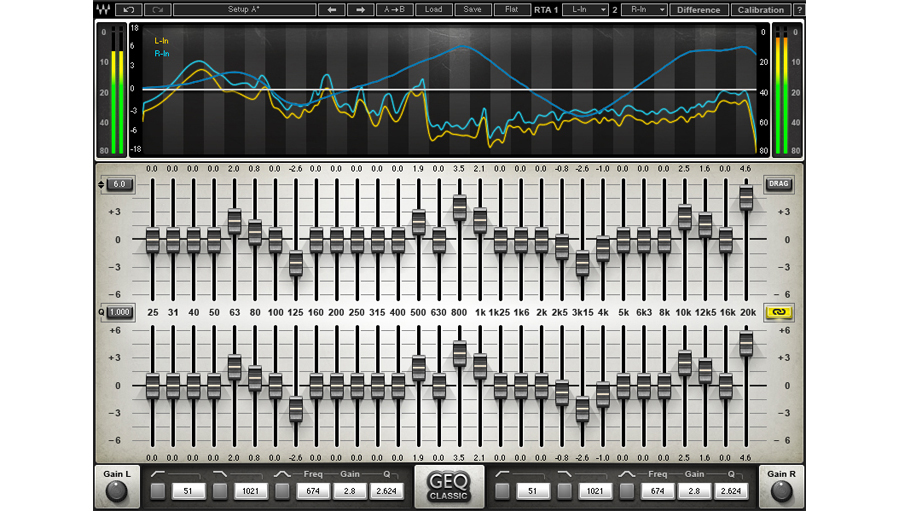Click the R-In legend label in analyzer
This screenshot has width=900, height=511.
(162, 53)
